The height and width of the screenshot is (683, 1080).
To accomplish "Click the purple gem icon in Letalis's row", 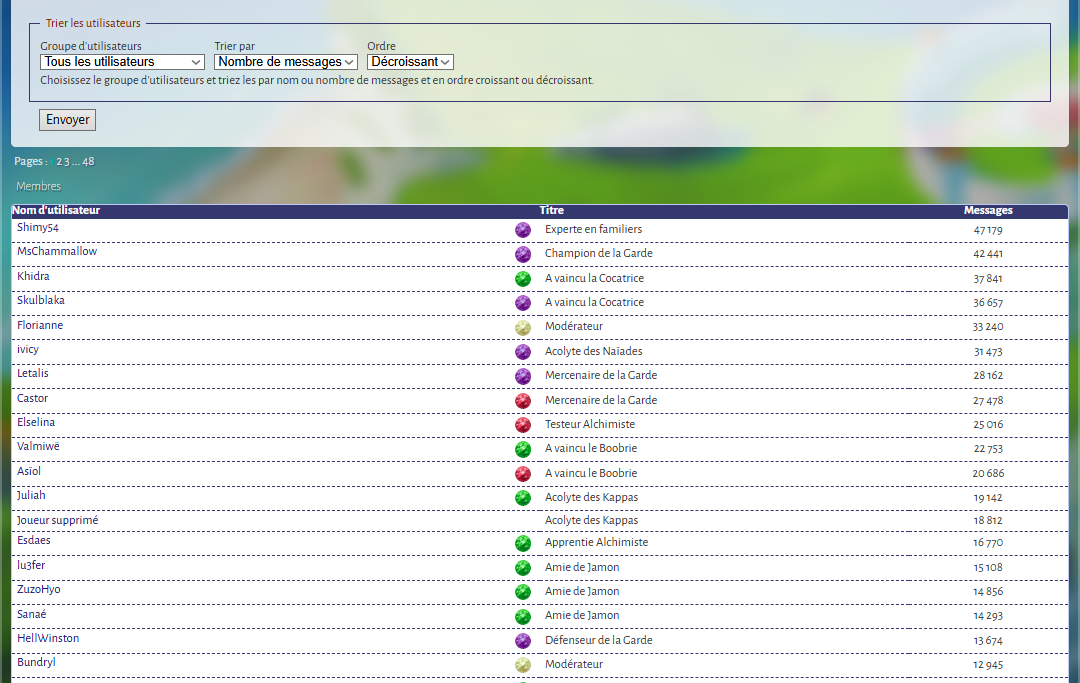I will [x=523, y=376].
